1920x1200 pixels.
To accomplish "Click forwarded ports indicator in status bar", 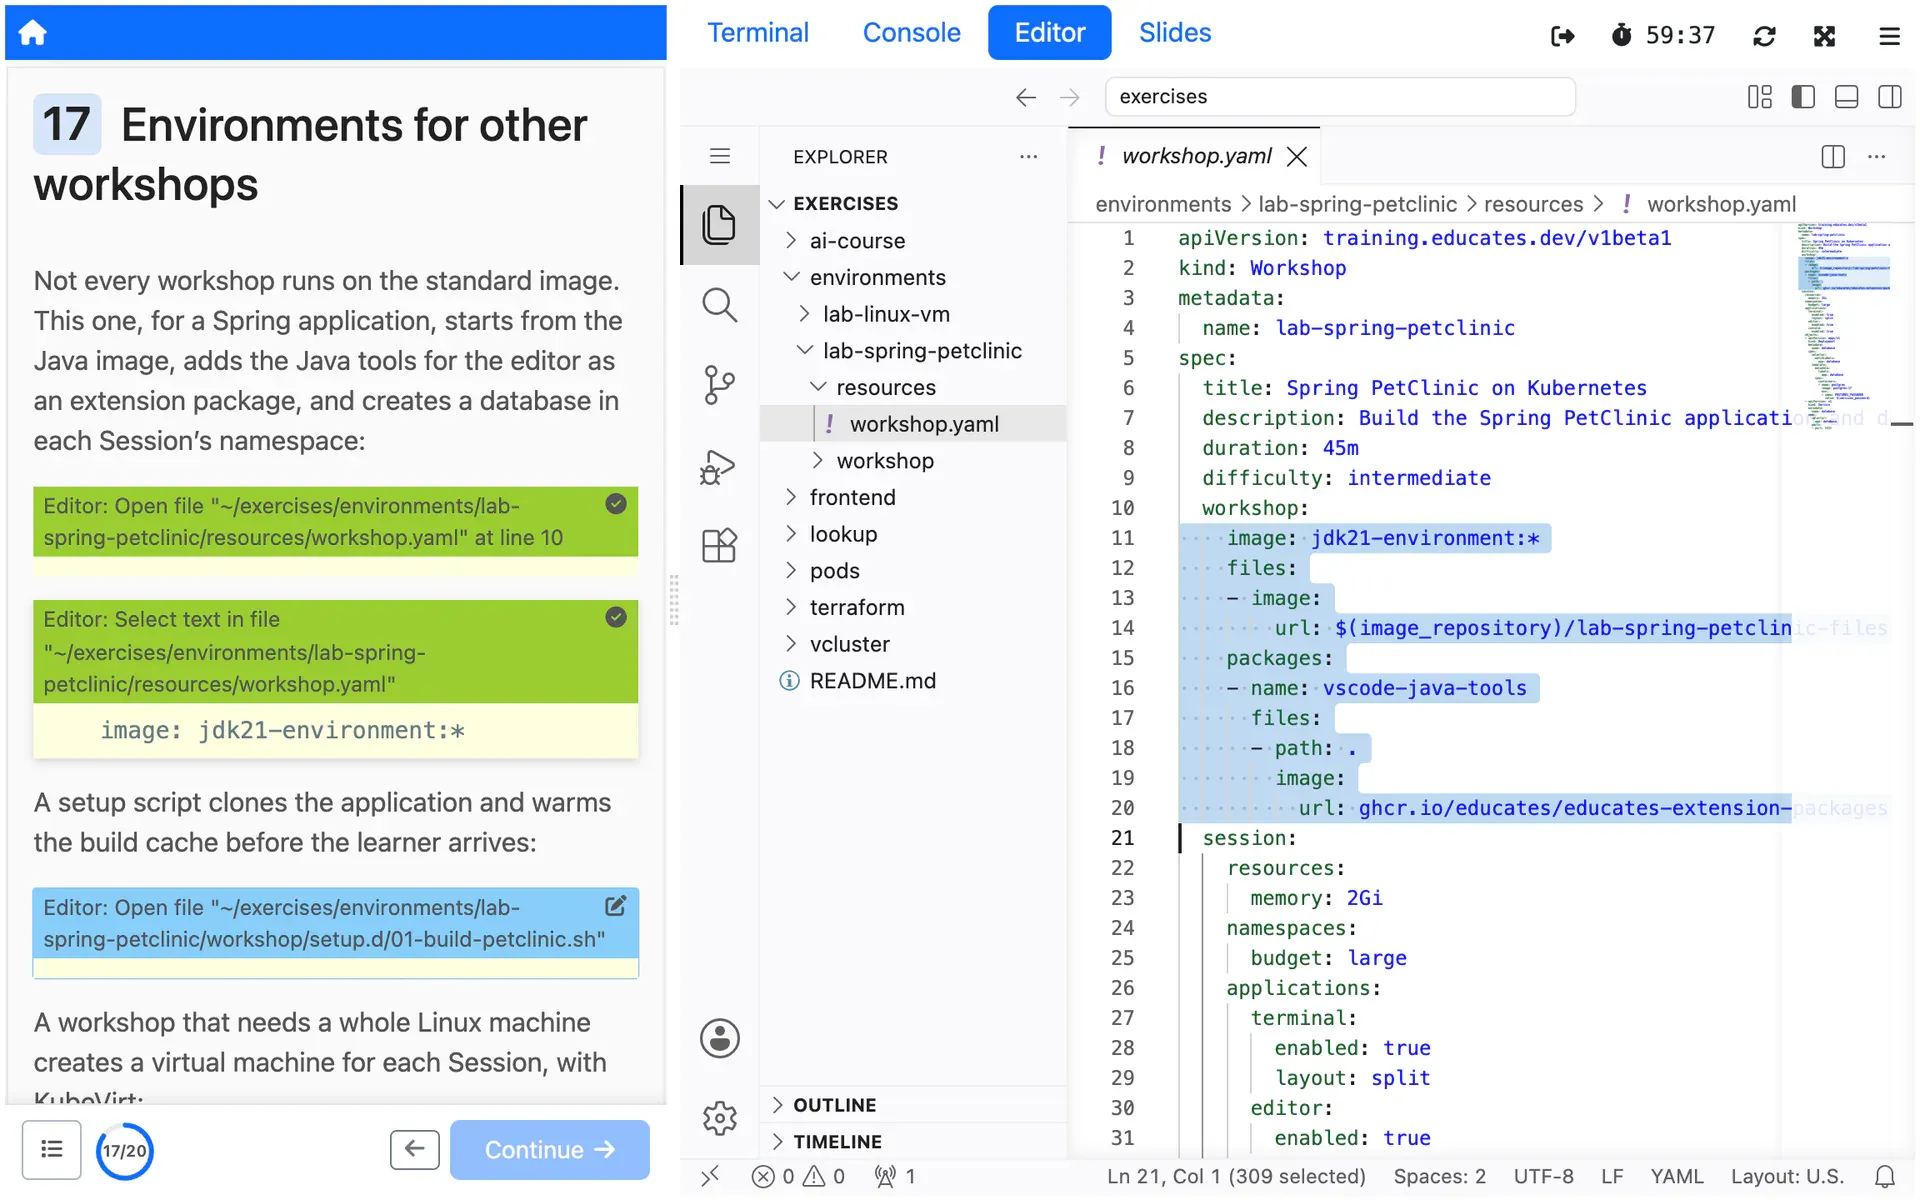I will click(x=895, y=1177).
